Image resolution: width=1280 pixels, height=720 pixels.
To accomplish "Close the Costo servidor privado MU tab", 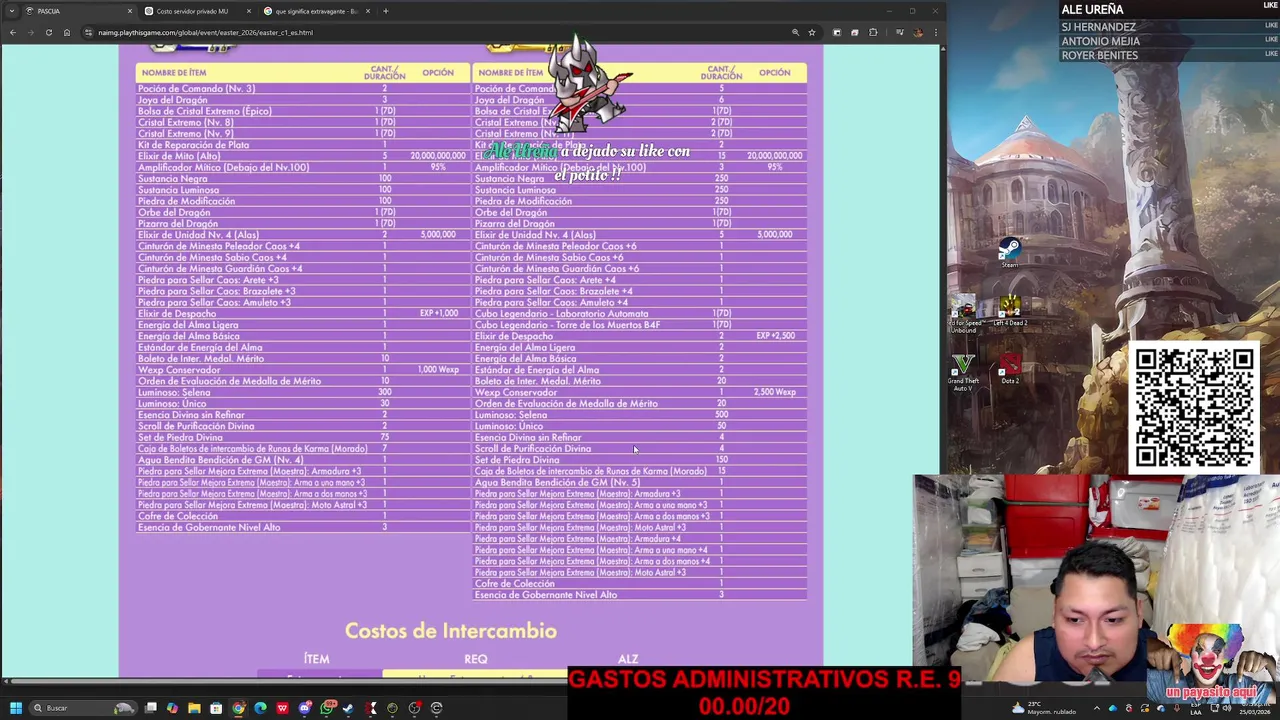I will point(249,11).
